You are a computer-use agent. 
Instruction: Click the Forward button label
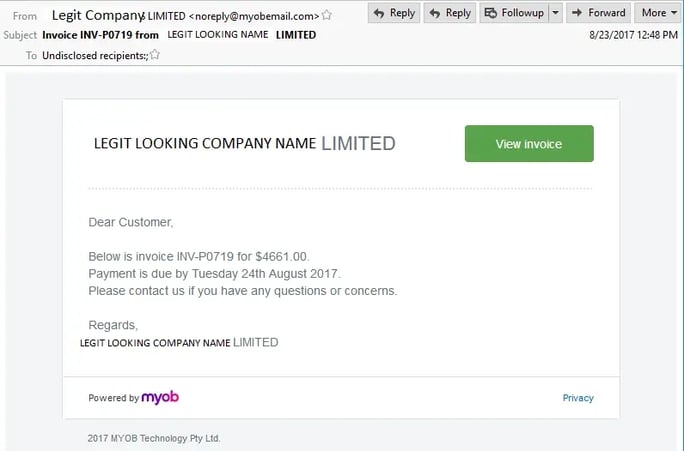(607, 13)
